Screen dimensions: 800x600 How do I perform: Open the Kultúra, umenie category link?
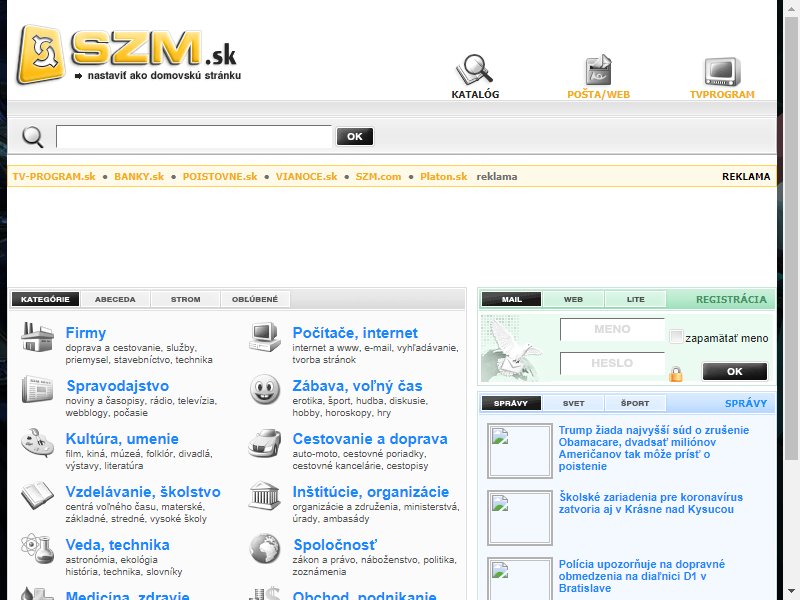122,439
